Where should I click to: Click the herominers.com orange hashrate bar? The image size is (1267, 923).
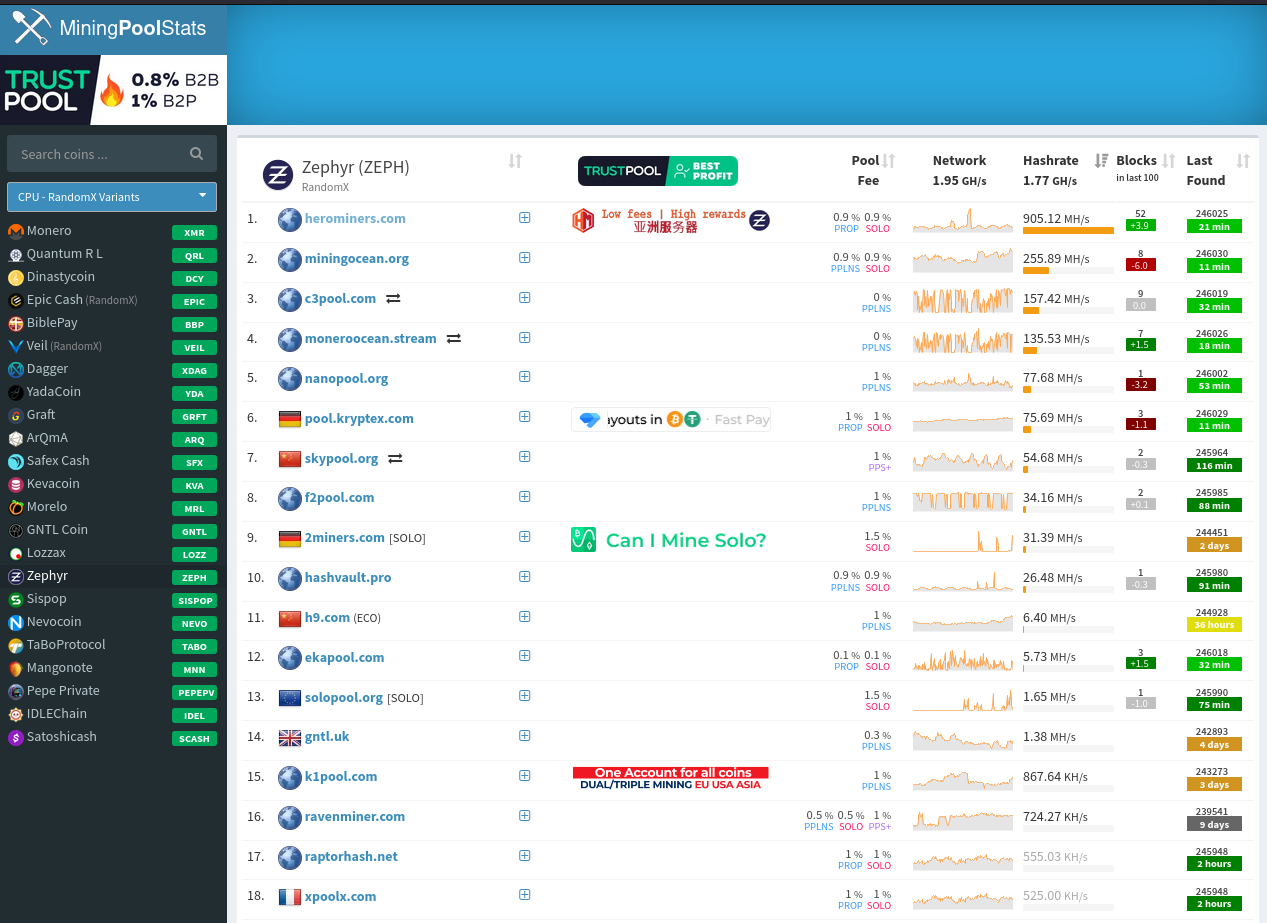click(1067, 231)
